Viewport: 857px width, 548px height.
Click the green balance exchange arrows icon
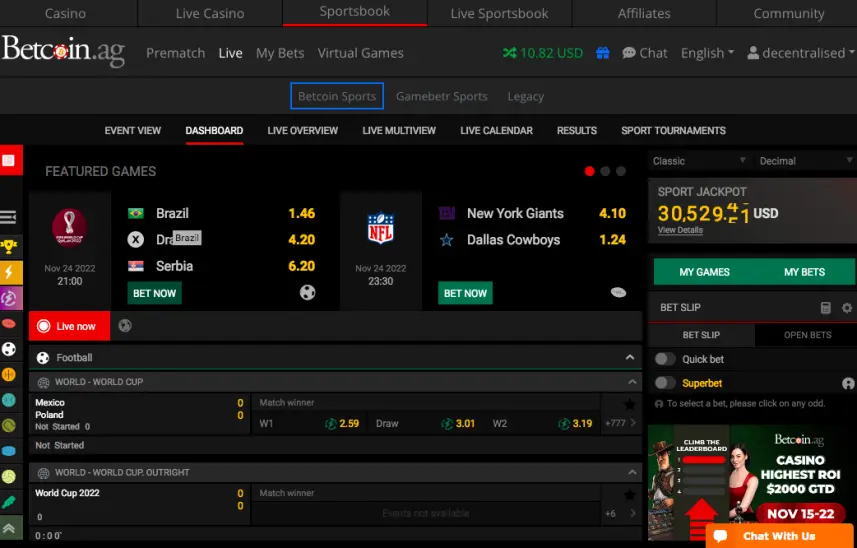(509, 53)
